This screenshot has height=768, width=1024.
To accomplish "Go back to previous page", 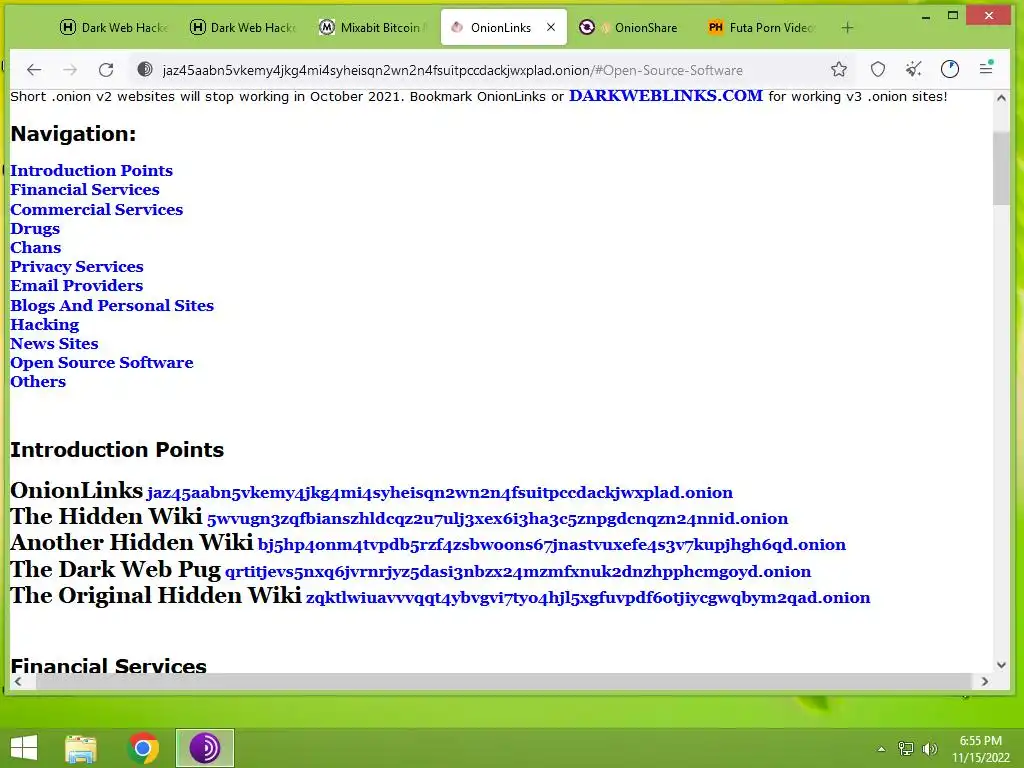I will point(34,69).
